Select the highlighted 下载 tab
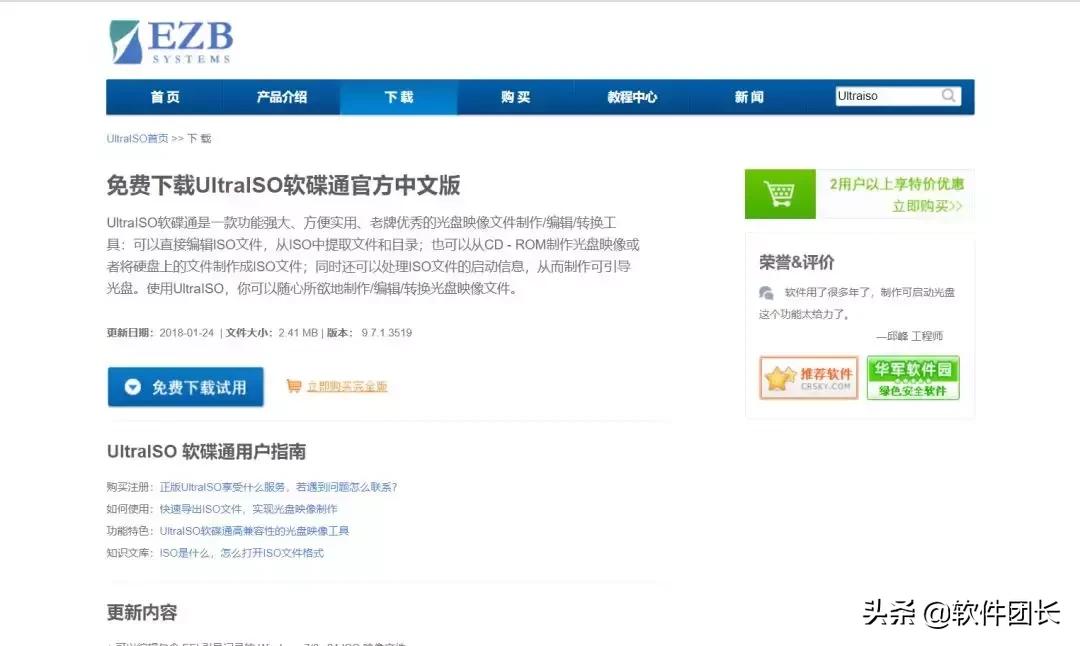 [398, 97]
